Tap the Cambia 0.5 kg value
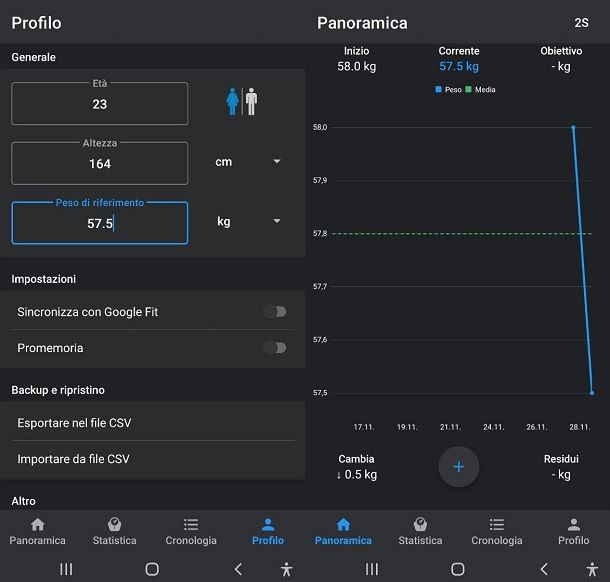Screen dimensions: 610x582 (x=357, y=474)
